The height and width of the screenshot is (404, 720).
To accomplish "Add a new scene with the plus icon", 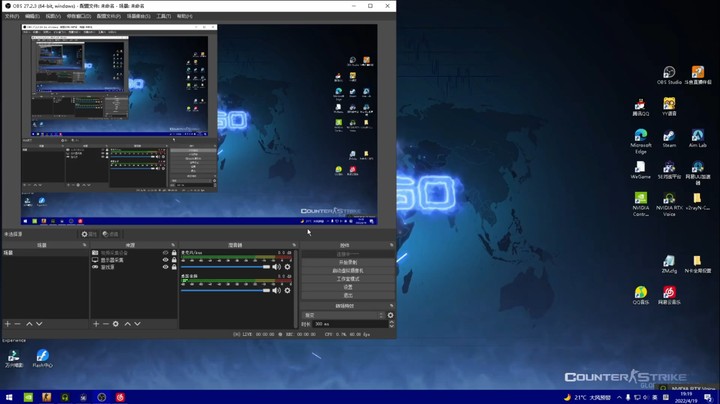I will pyautogui.click(x=7, y=324).
